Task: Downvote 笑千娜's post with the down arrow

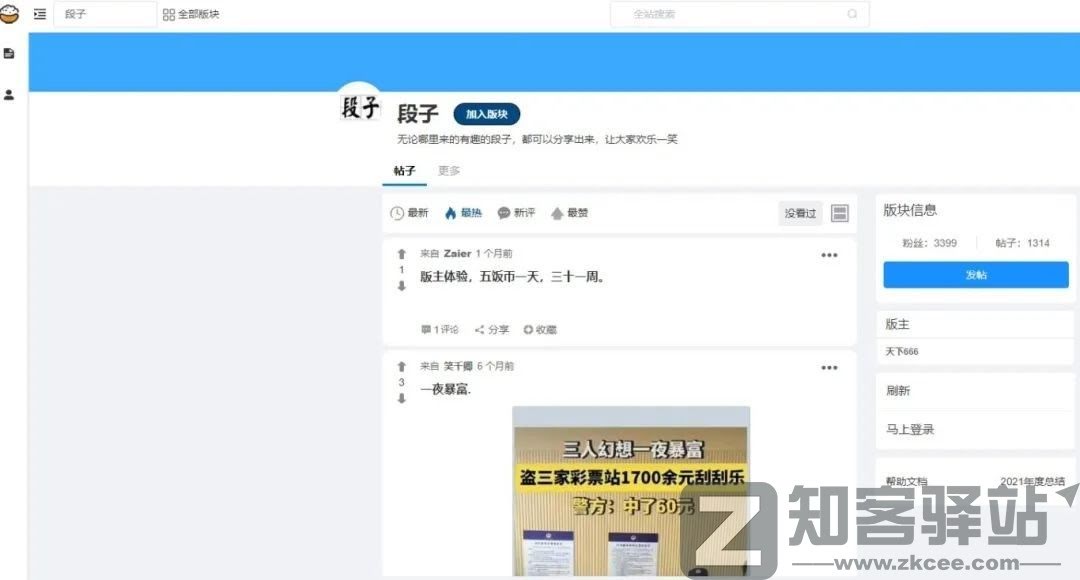Action: [401, 399]
